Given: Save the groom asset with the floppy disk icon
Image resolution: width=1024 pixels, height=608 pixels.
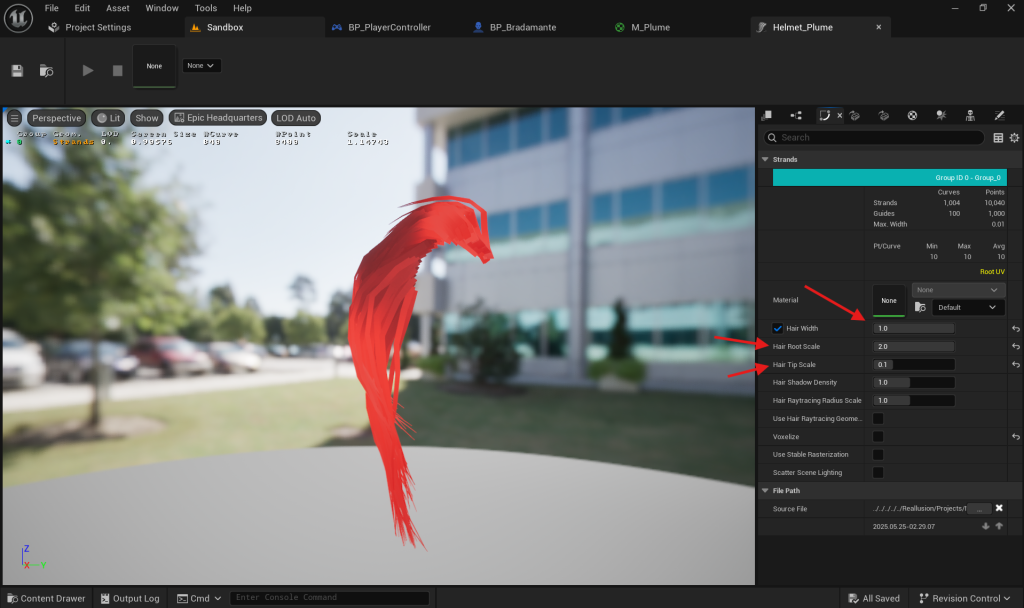Looking at the screenshot, I should click(x=17, y=71).
